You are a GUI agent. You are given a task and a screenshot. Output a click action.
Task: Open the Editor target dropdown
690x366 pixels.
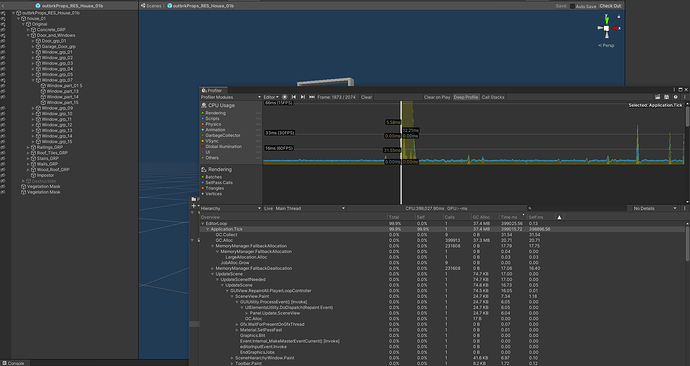click(x=271, y=97)
